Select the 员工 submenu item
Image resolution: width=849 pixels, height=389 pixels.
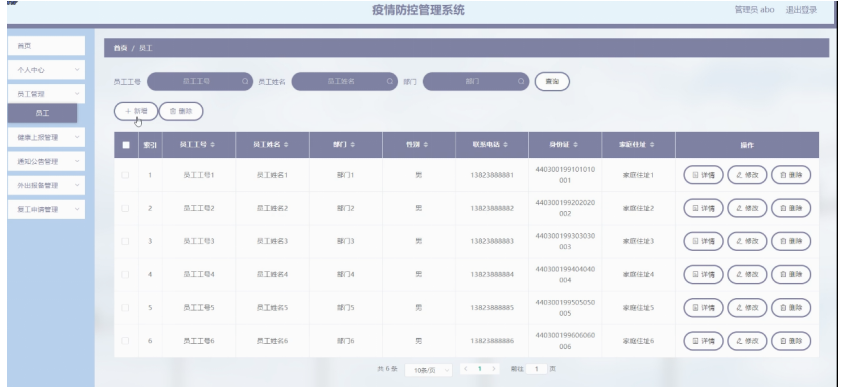(x=42, y=113)
